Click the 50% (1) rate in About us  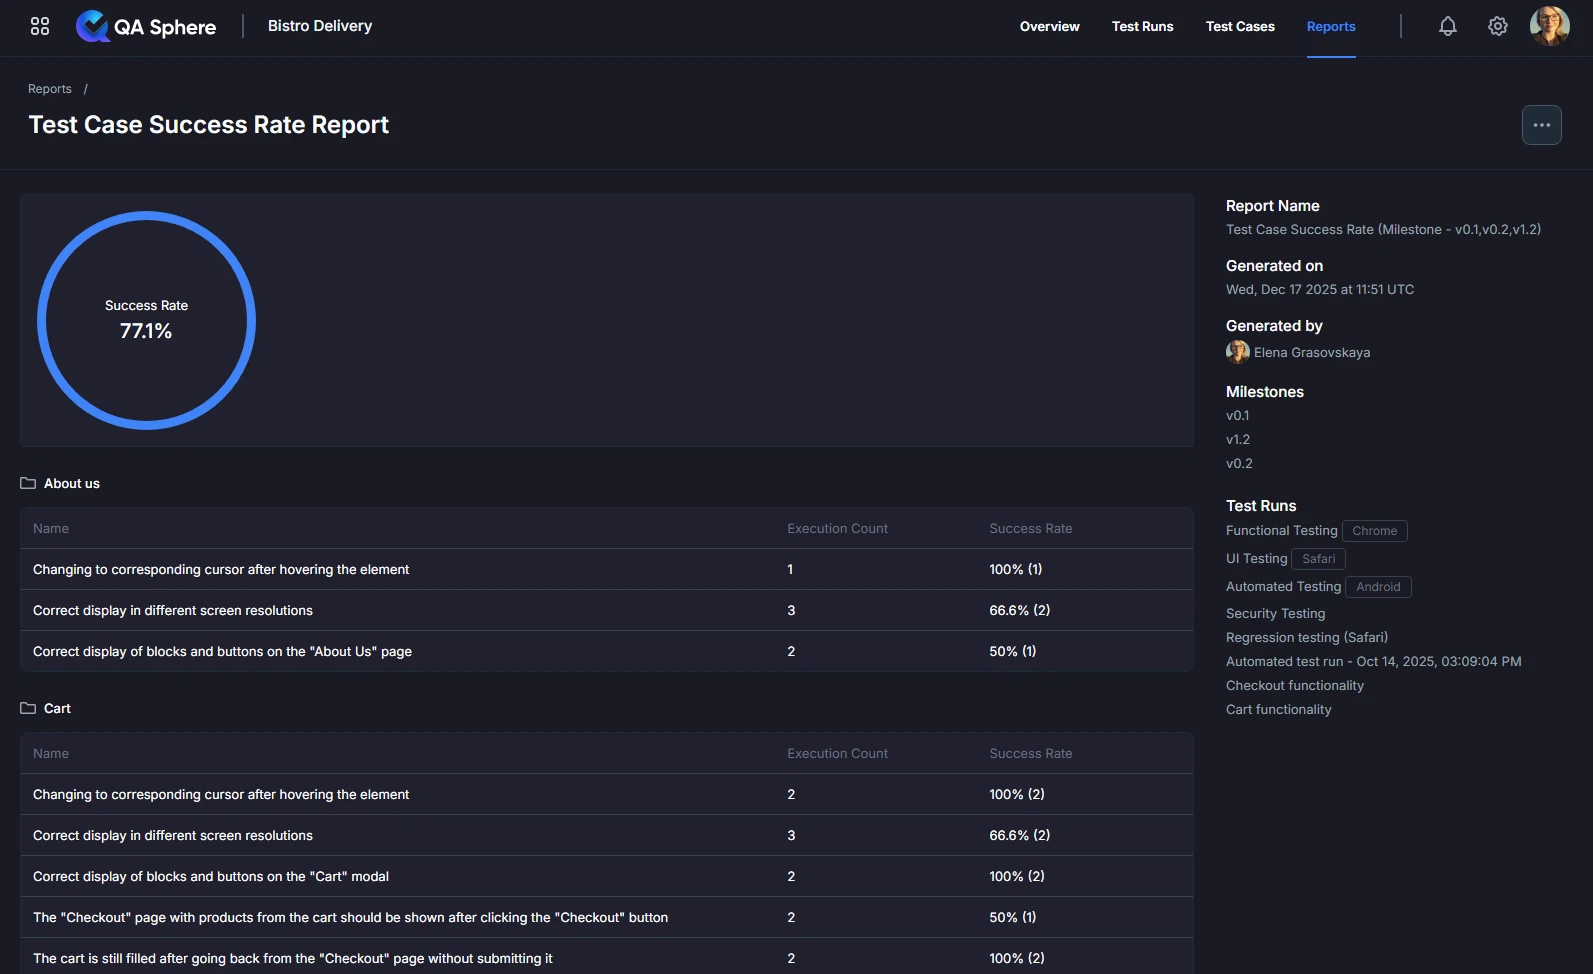[x=1012, y=651]
